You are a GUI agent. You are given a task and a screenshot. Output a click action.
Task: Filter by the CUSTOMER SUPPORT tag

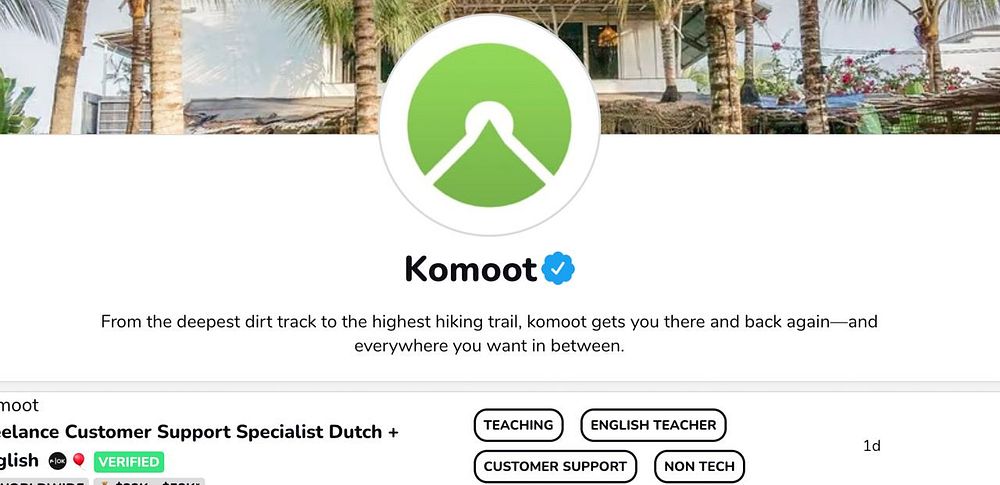[x=555, y=466]
